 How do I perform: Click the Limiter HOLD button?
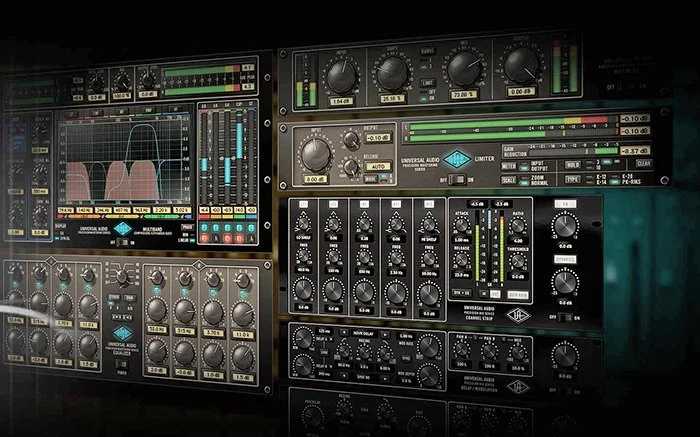coord(572,165)
